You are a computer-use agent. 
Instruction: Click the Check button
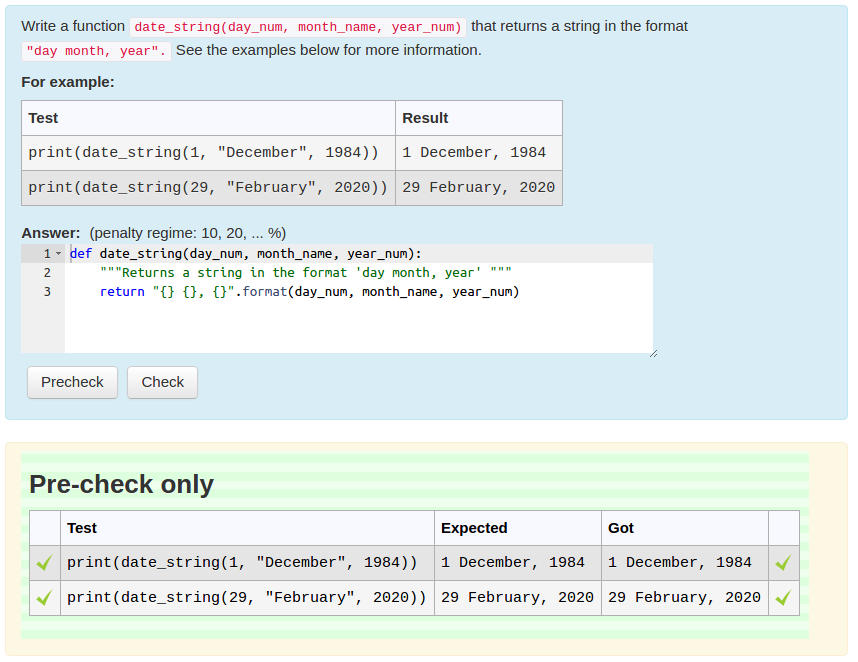(163, 382)
